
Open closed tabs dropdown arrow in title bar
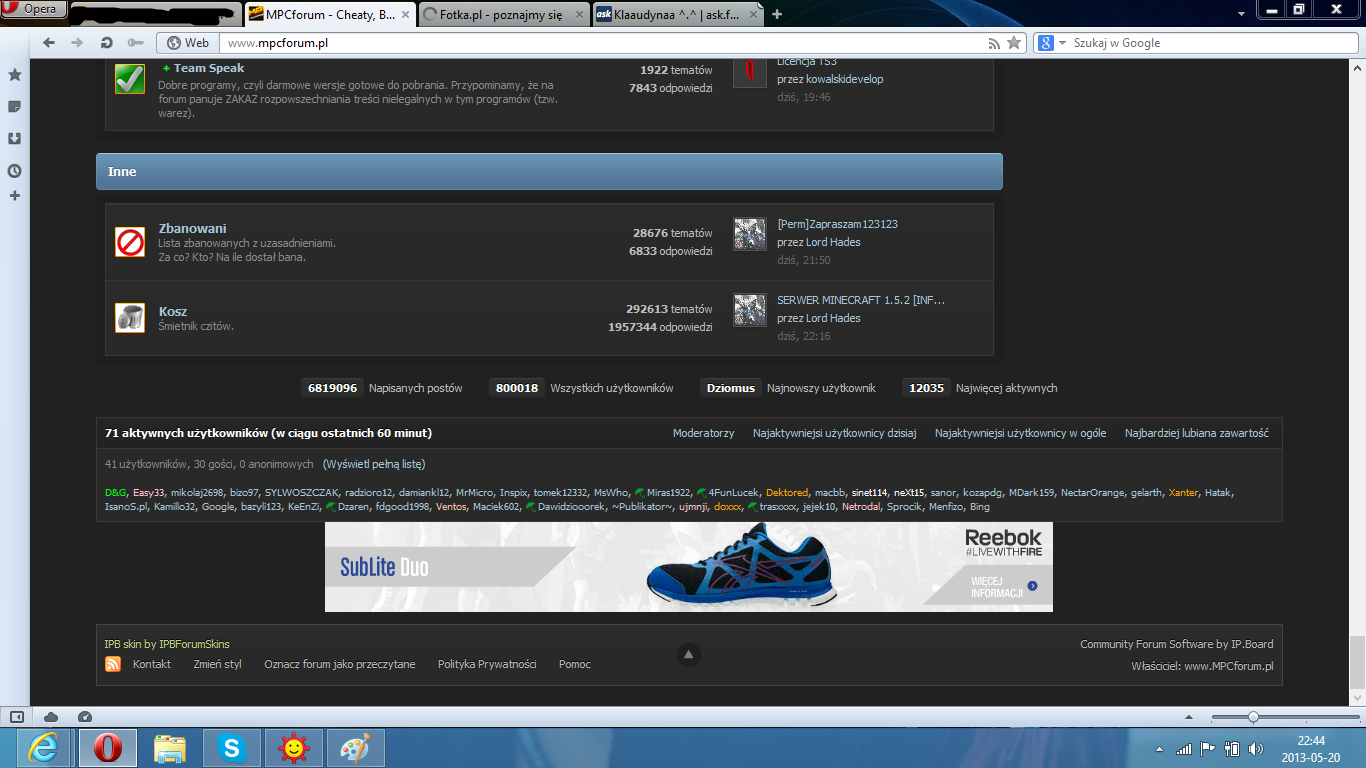tap(1242, 13)
